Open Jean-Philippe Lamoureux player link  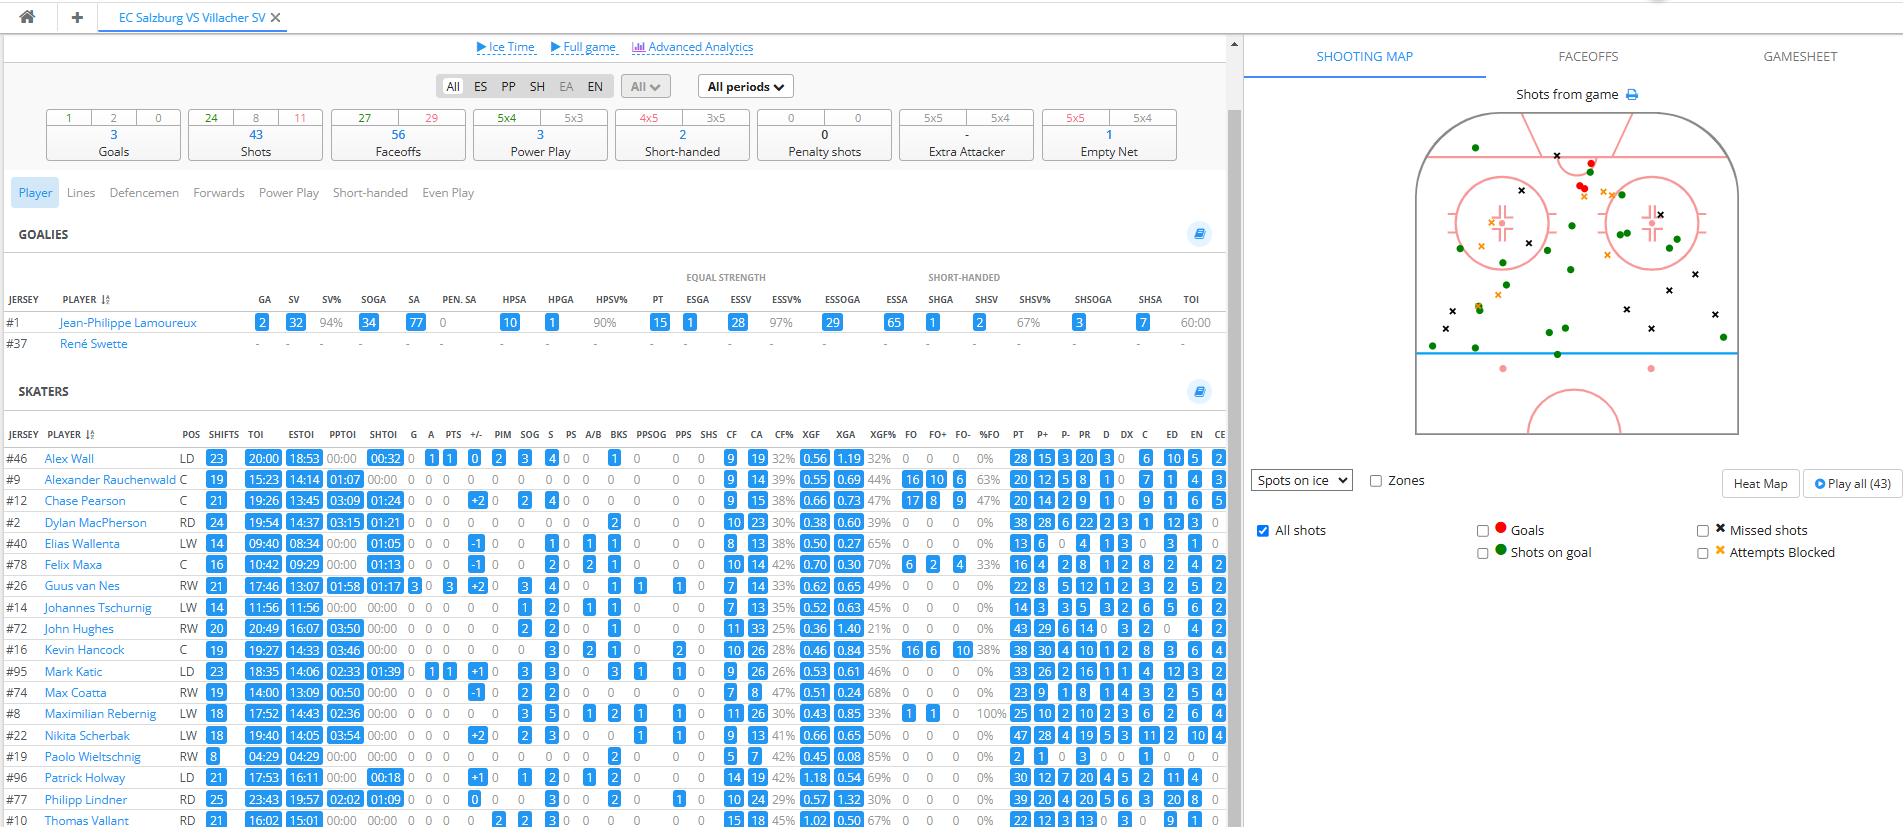pos(128,323)
